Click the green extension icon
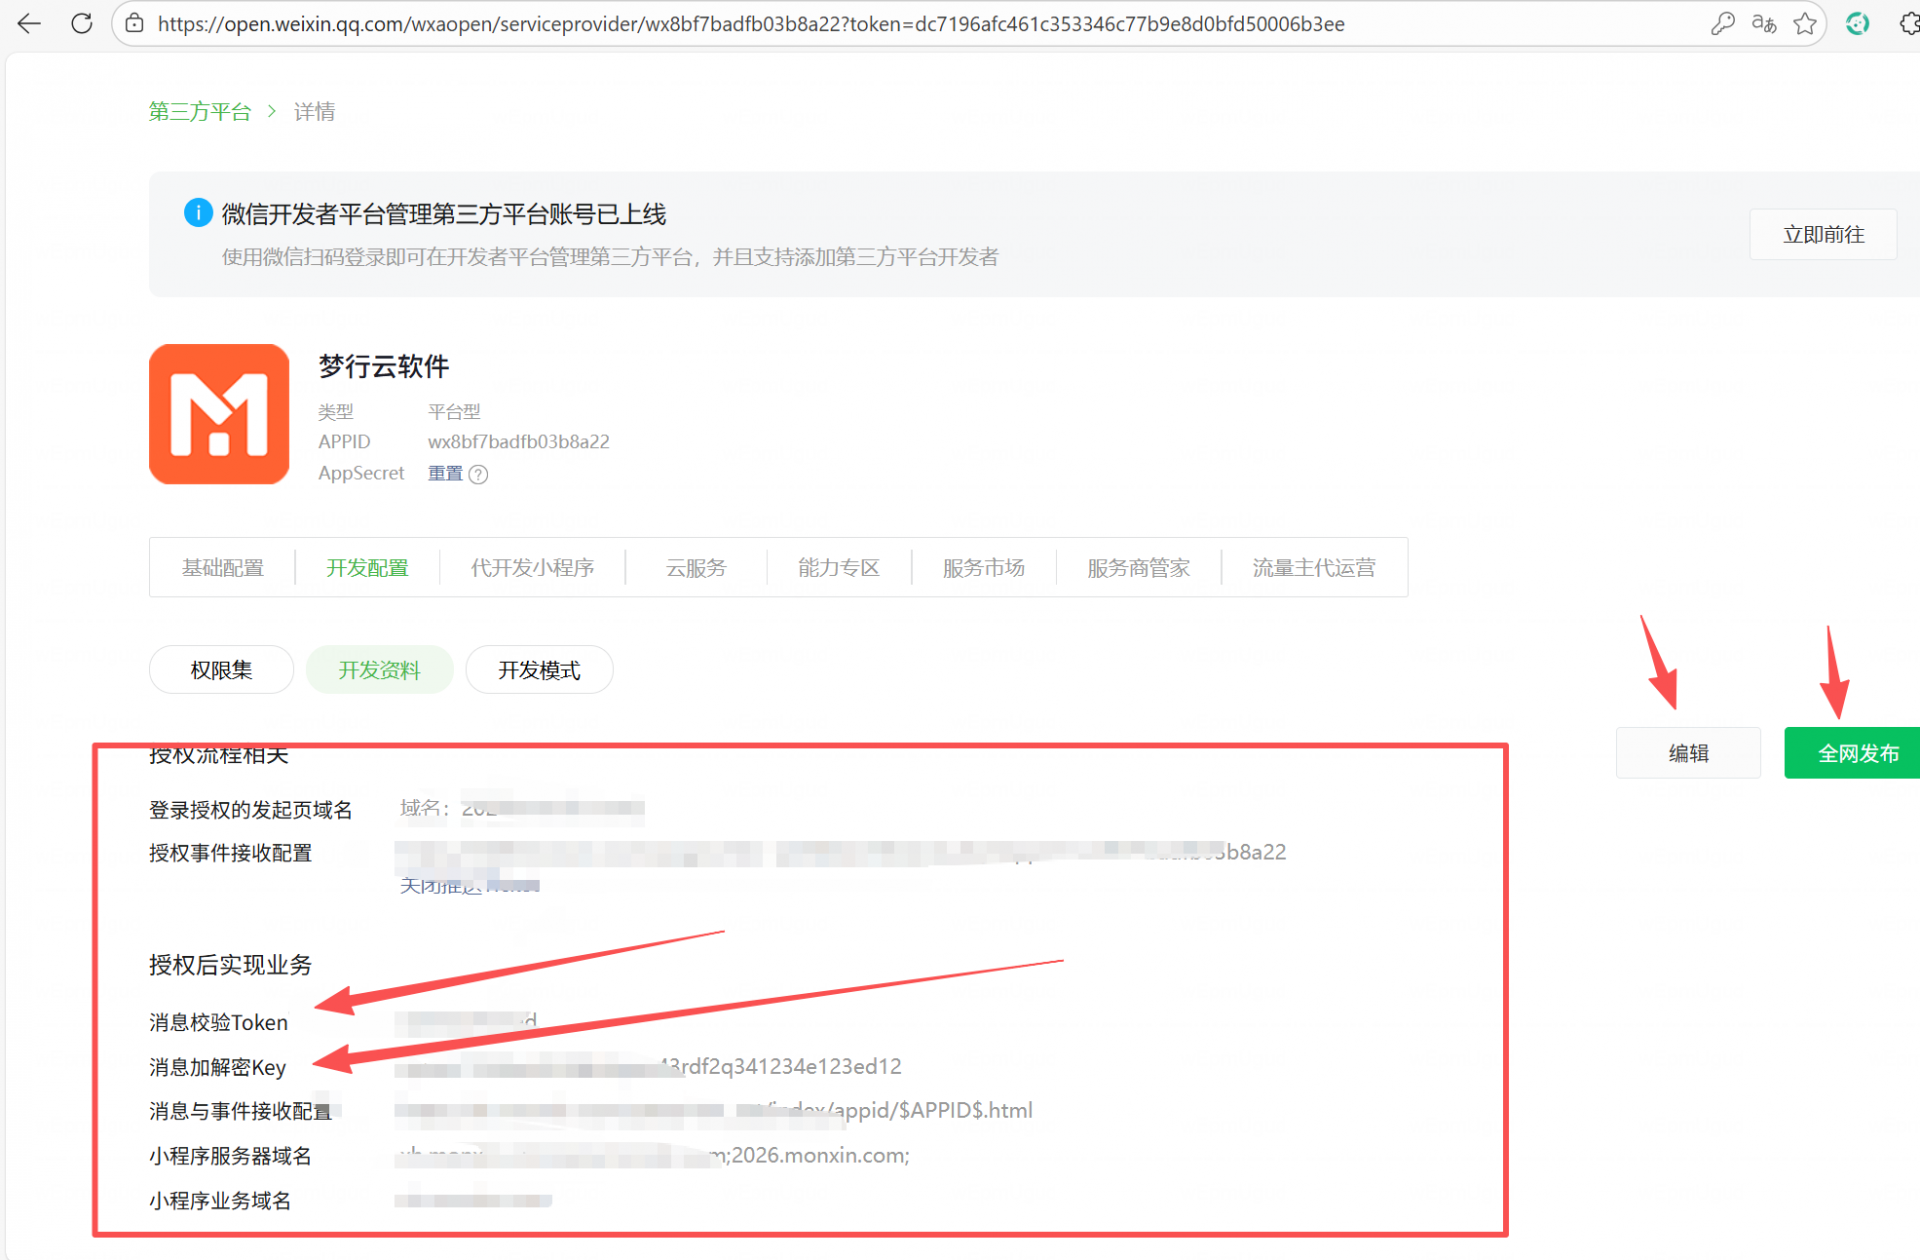Image resolution: width=1920 pixels, height=1260 pixels. 1857,24
